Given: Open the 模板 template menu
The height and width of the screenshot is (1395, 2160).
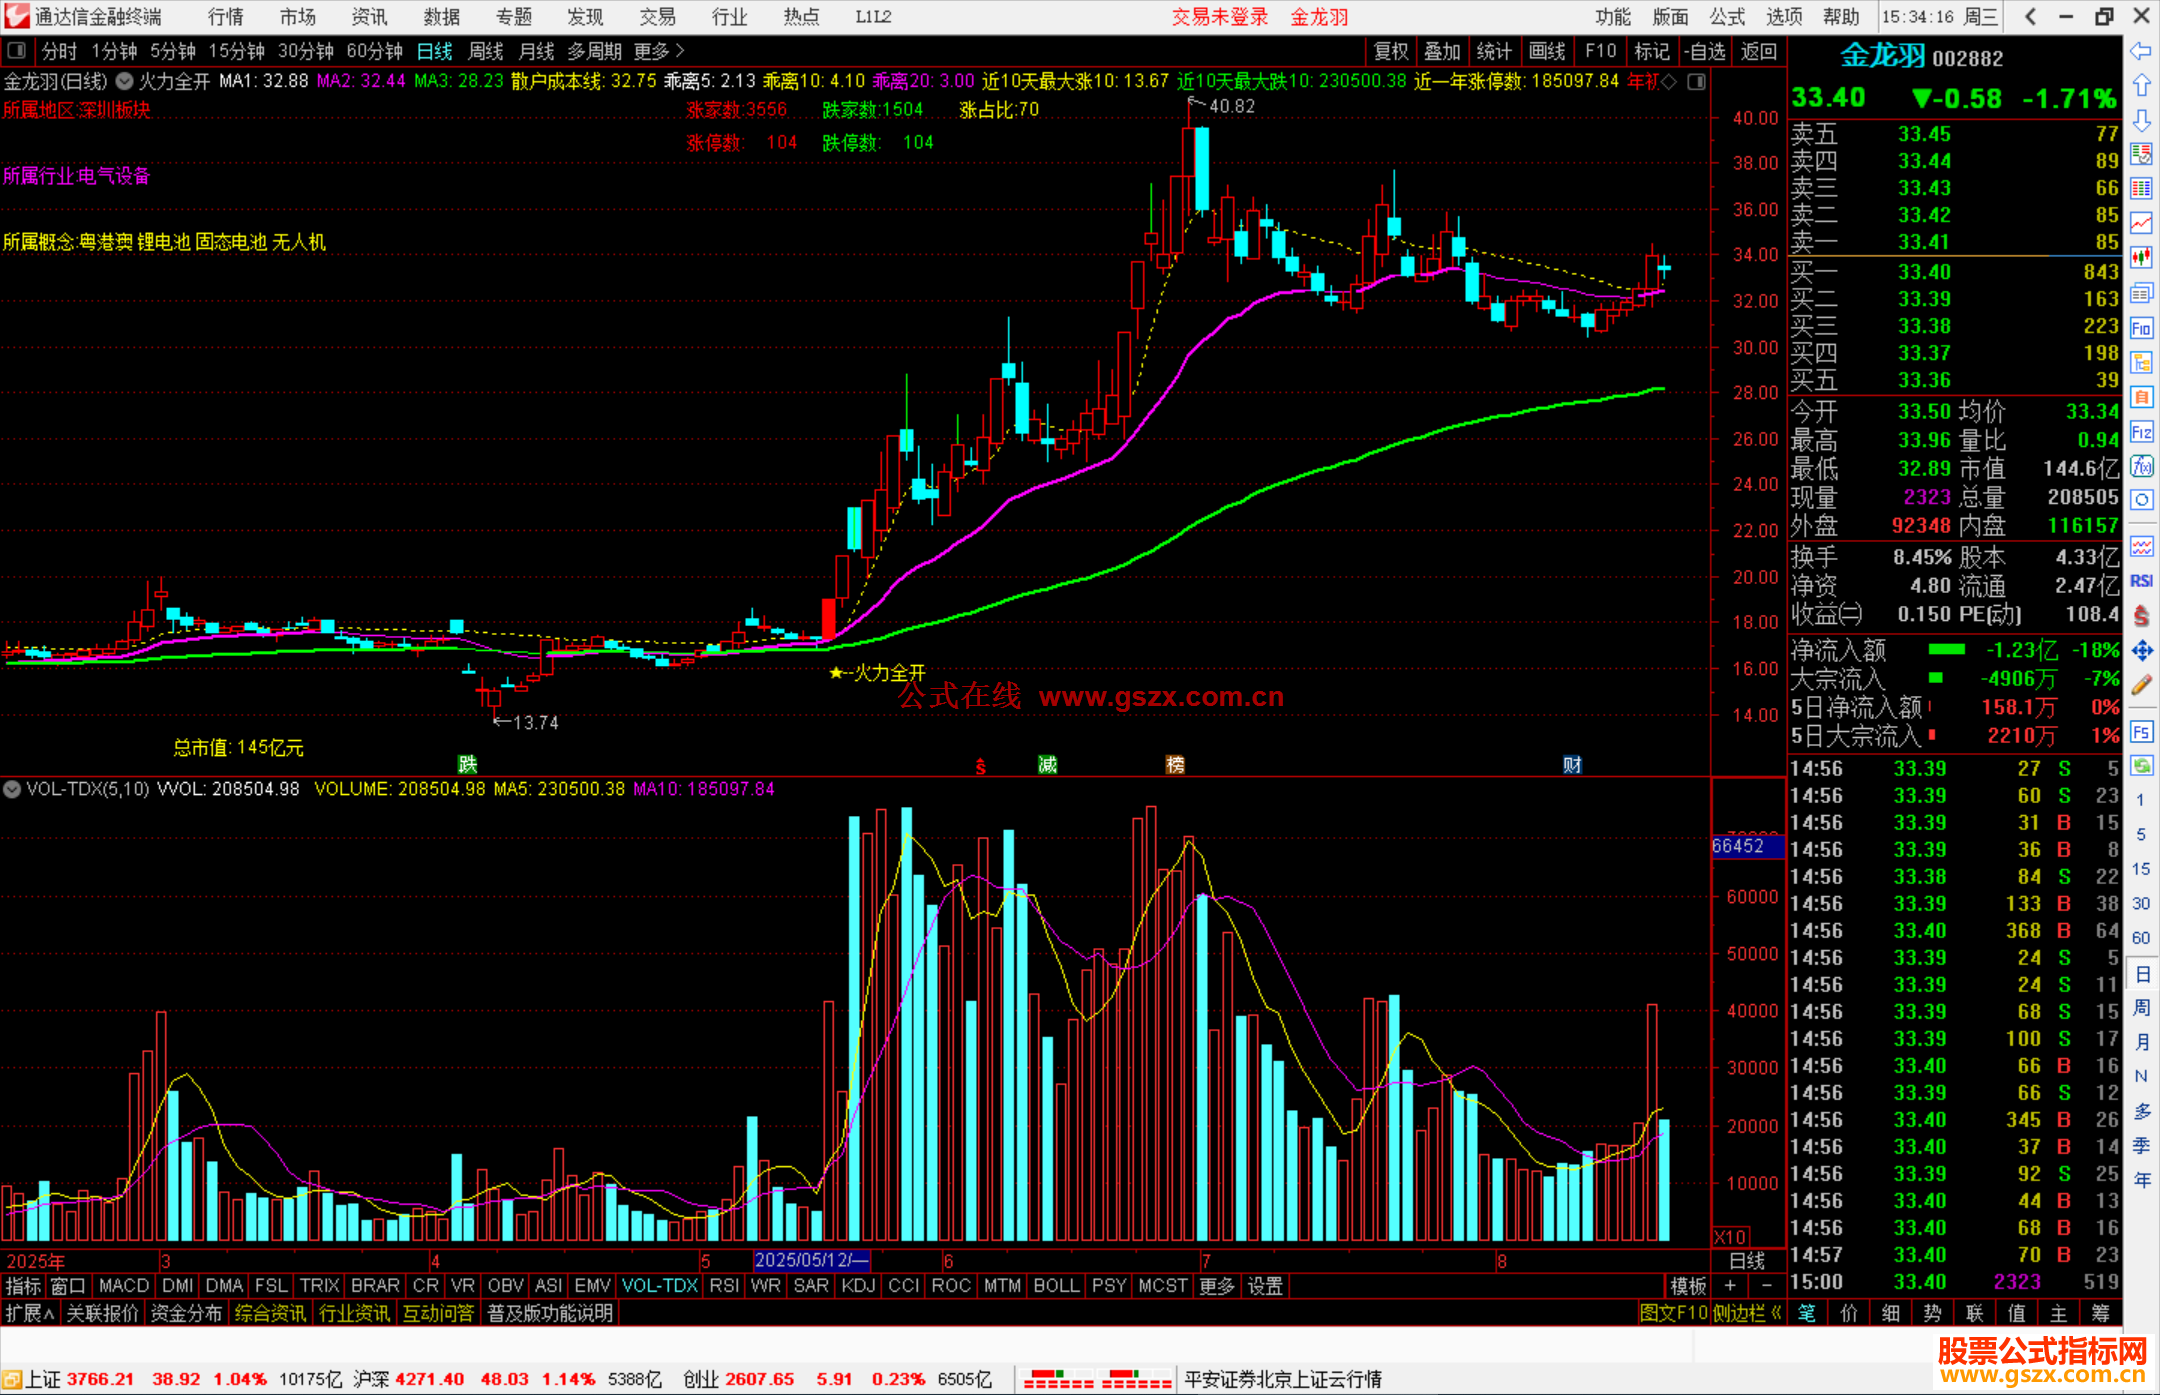Looking at the screenshot, I should pos(1688,1286).
